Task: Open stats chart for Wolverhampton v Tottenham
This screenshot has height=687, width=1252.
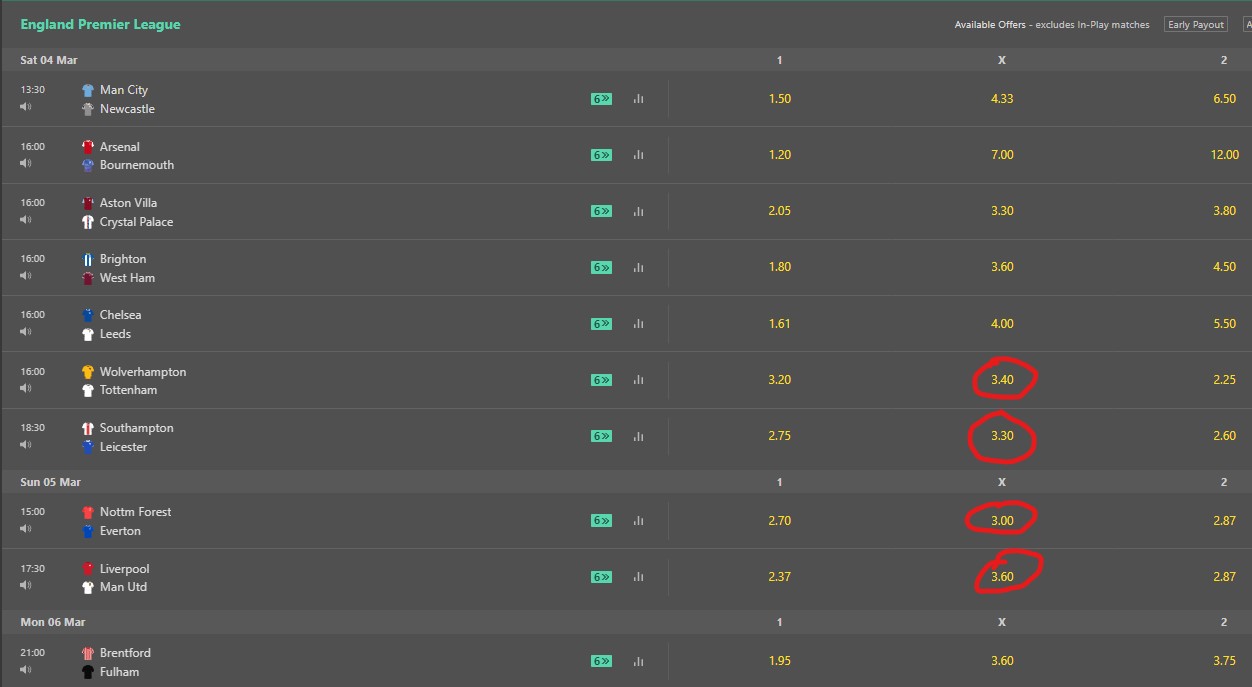Action: [x=638, y=380]
